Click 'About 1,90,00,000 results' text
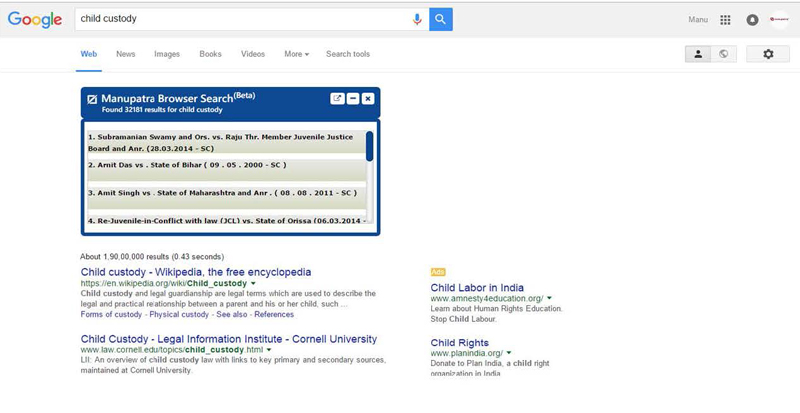Image resolution: width=800 pixels, height=413 pixels. pos(124,257)
